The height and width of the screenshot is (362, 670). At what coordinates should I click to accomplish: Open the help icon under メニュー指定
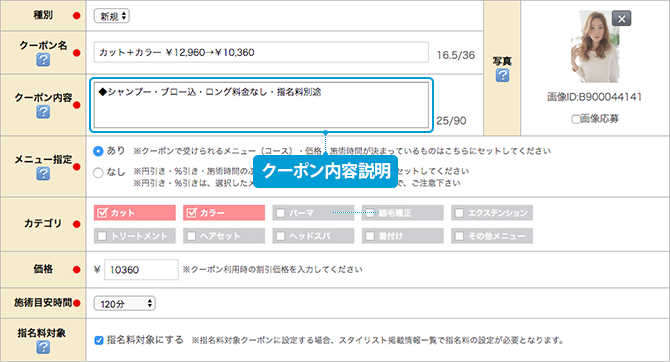click(43, 174)
